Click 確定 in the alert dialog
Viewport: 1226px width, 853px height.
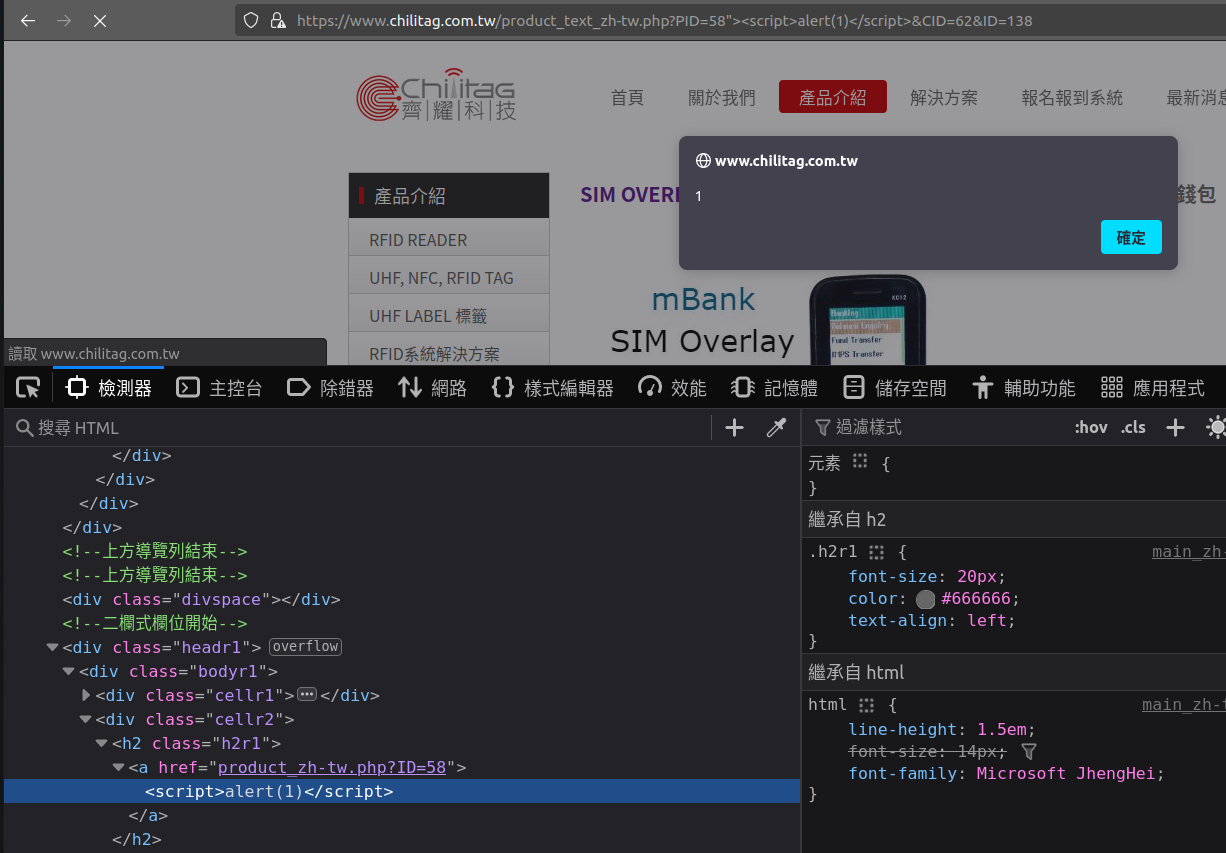1131,237
